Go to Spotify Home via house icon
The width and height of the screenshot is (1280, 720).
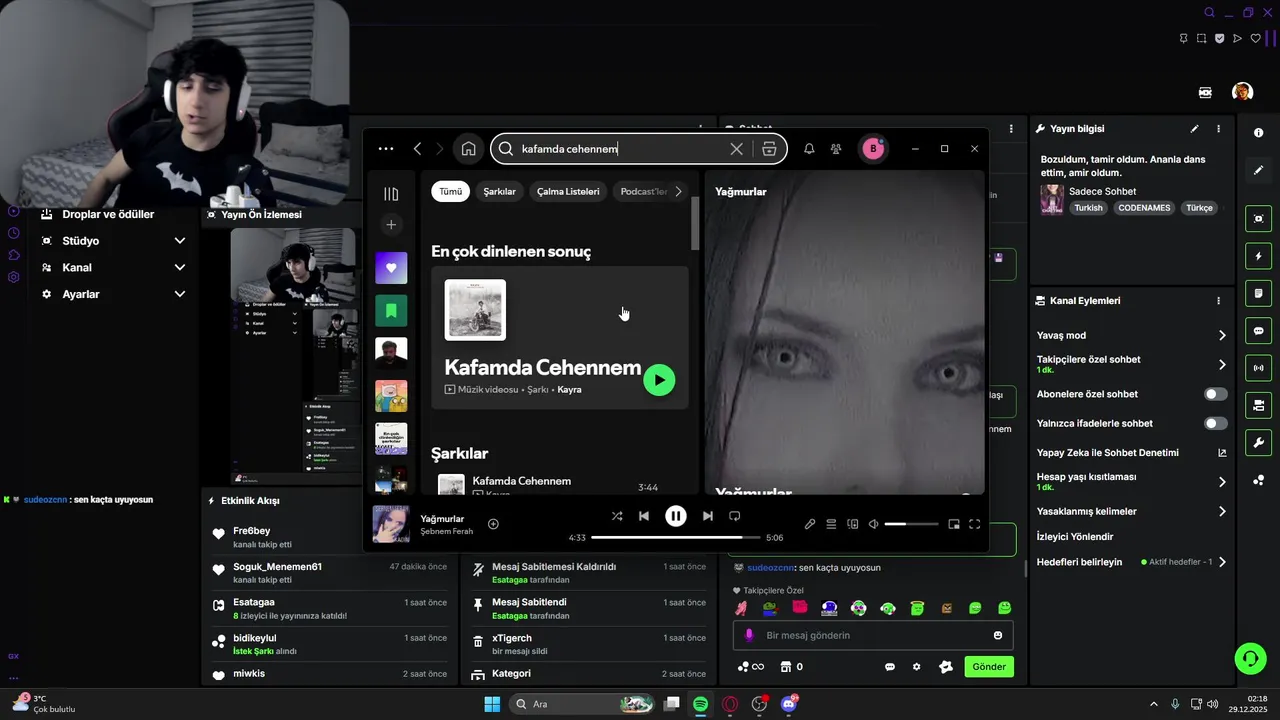468,149
